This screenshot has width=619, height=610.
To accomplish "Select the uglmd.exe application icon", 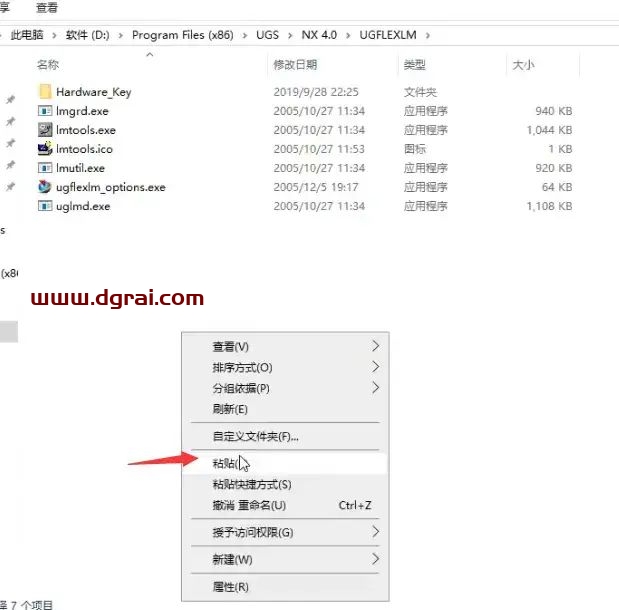I will pos(45,206).
